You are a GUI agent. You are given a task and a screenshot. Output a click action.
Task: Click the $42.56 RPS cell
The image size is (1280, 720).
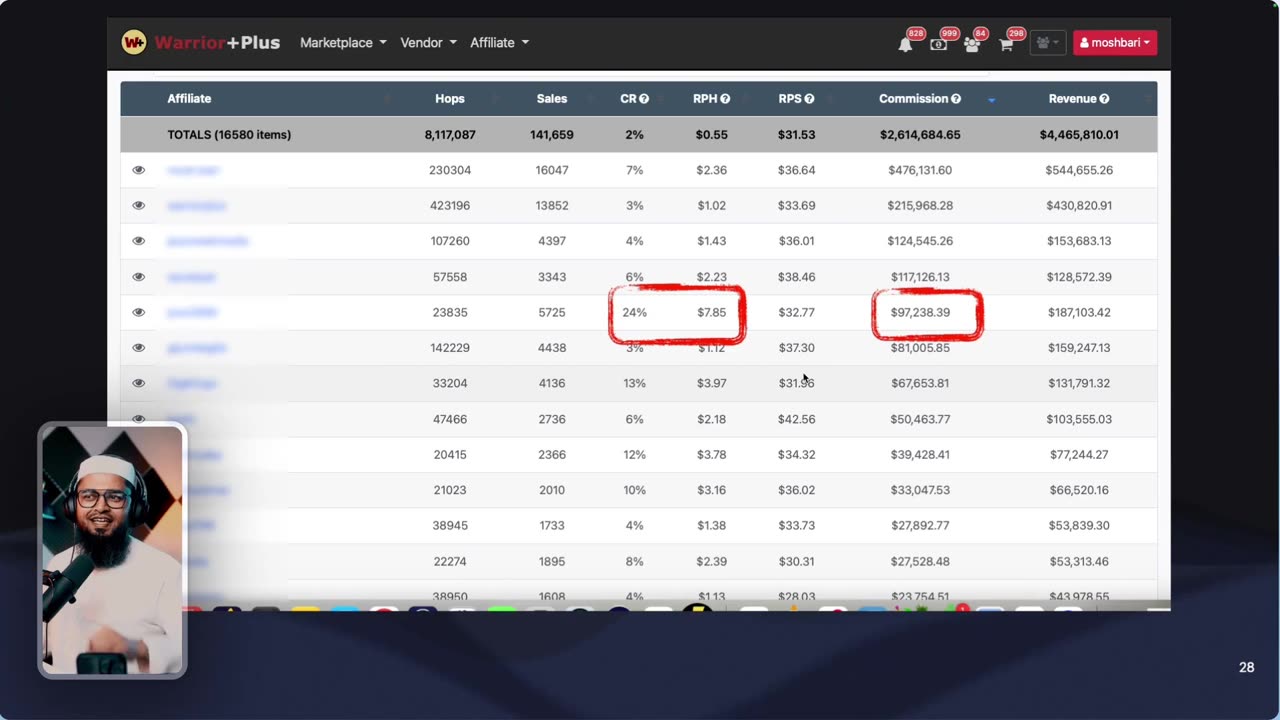coord(796,419)
